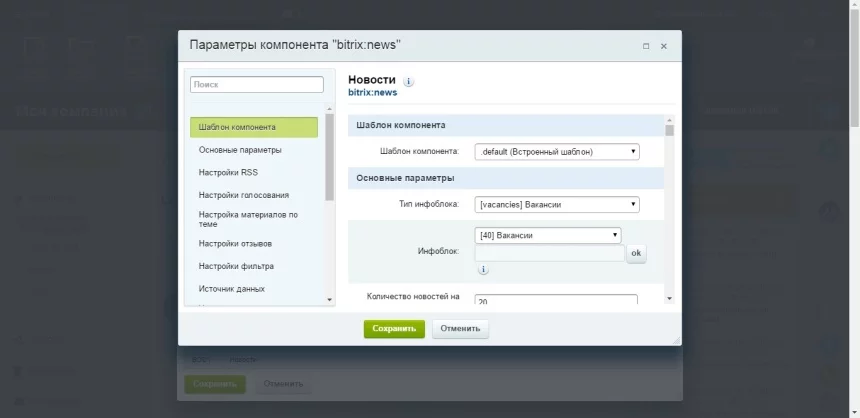The height and width of the screenshot is (418, 860).
Task: Open the Шаблон компонента dropdown
Action: pyautogui.click(x=557, y=152)
